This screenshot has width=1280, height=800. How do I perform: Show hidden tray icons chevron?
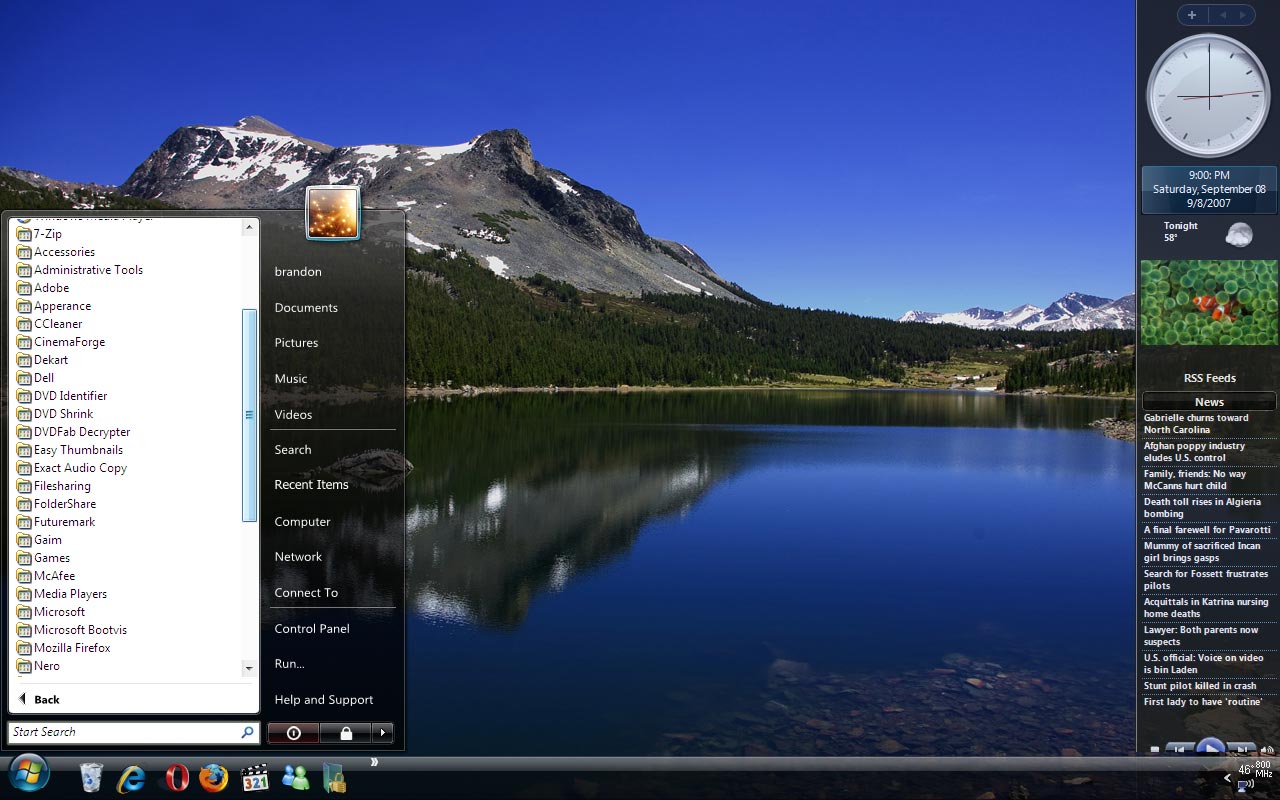tap(1228, 777)
